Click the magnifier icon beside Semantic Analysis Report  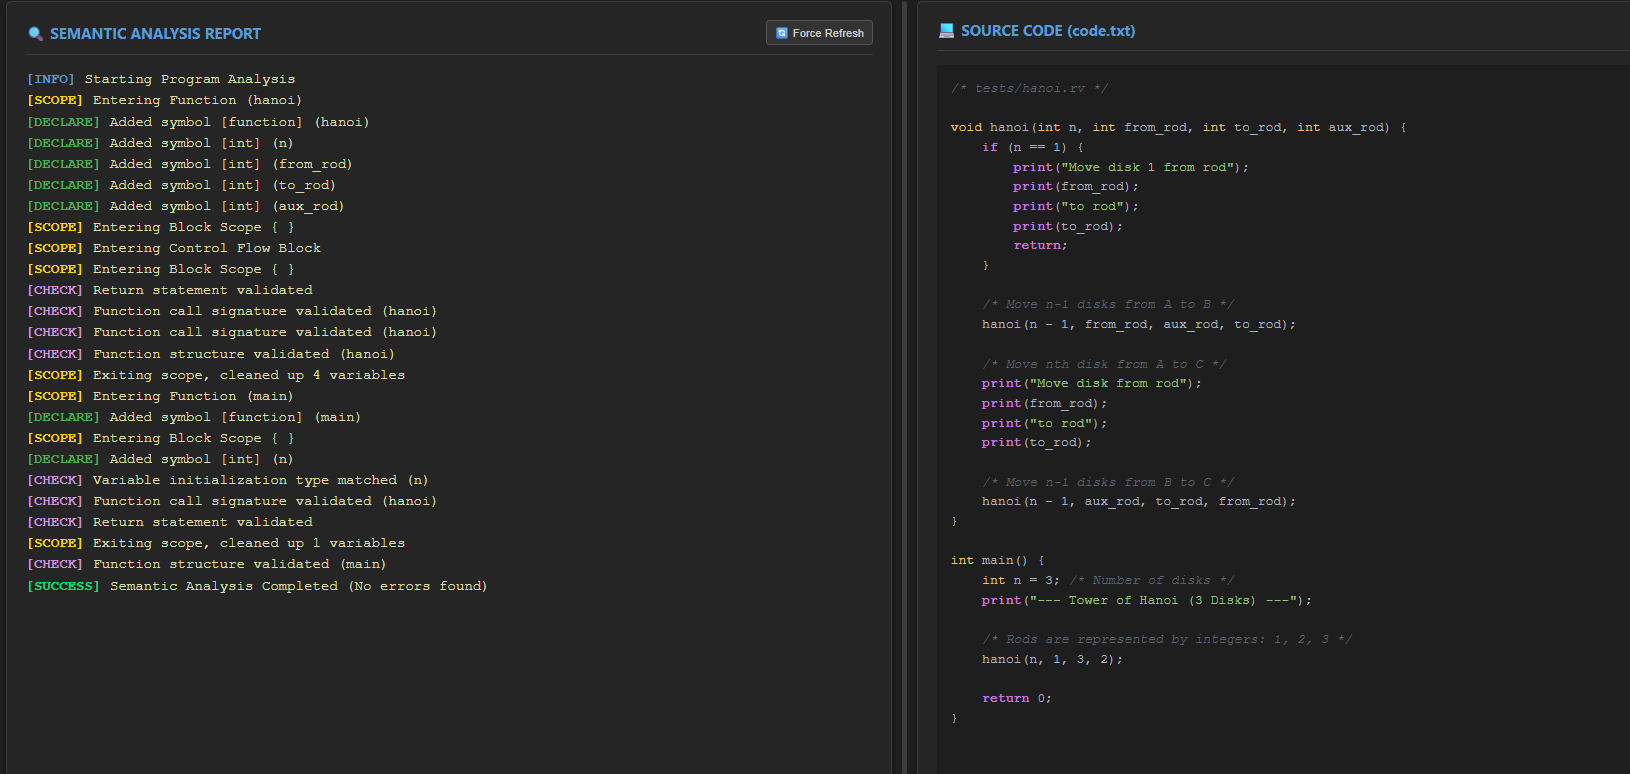click(36, 34)
